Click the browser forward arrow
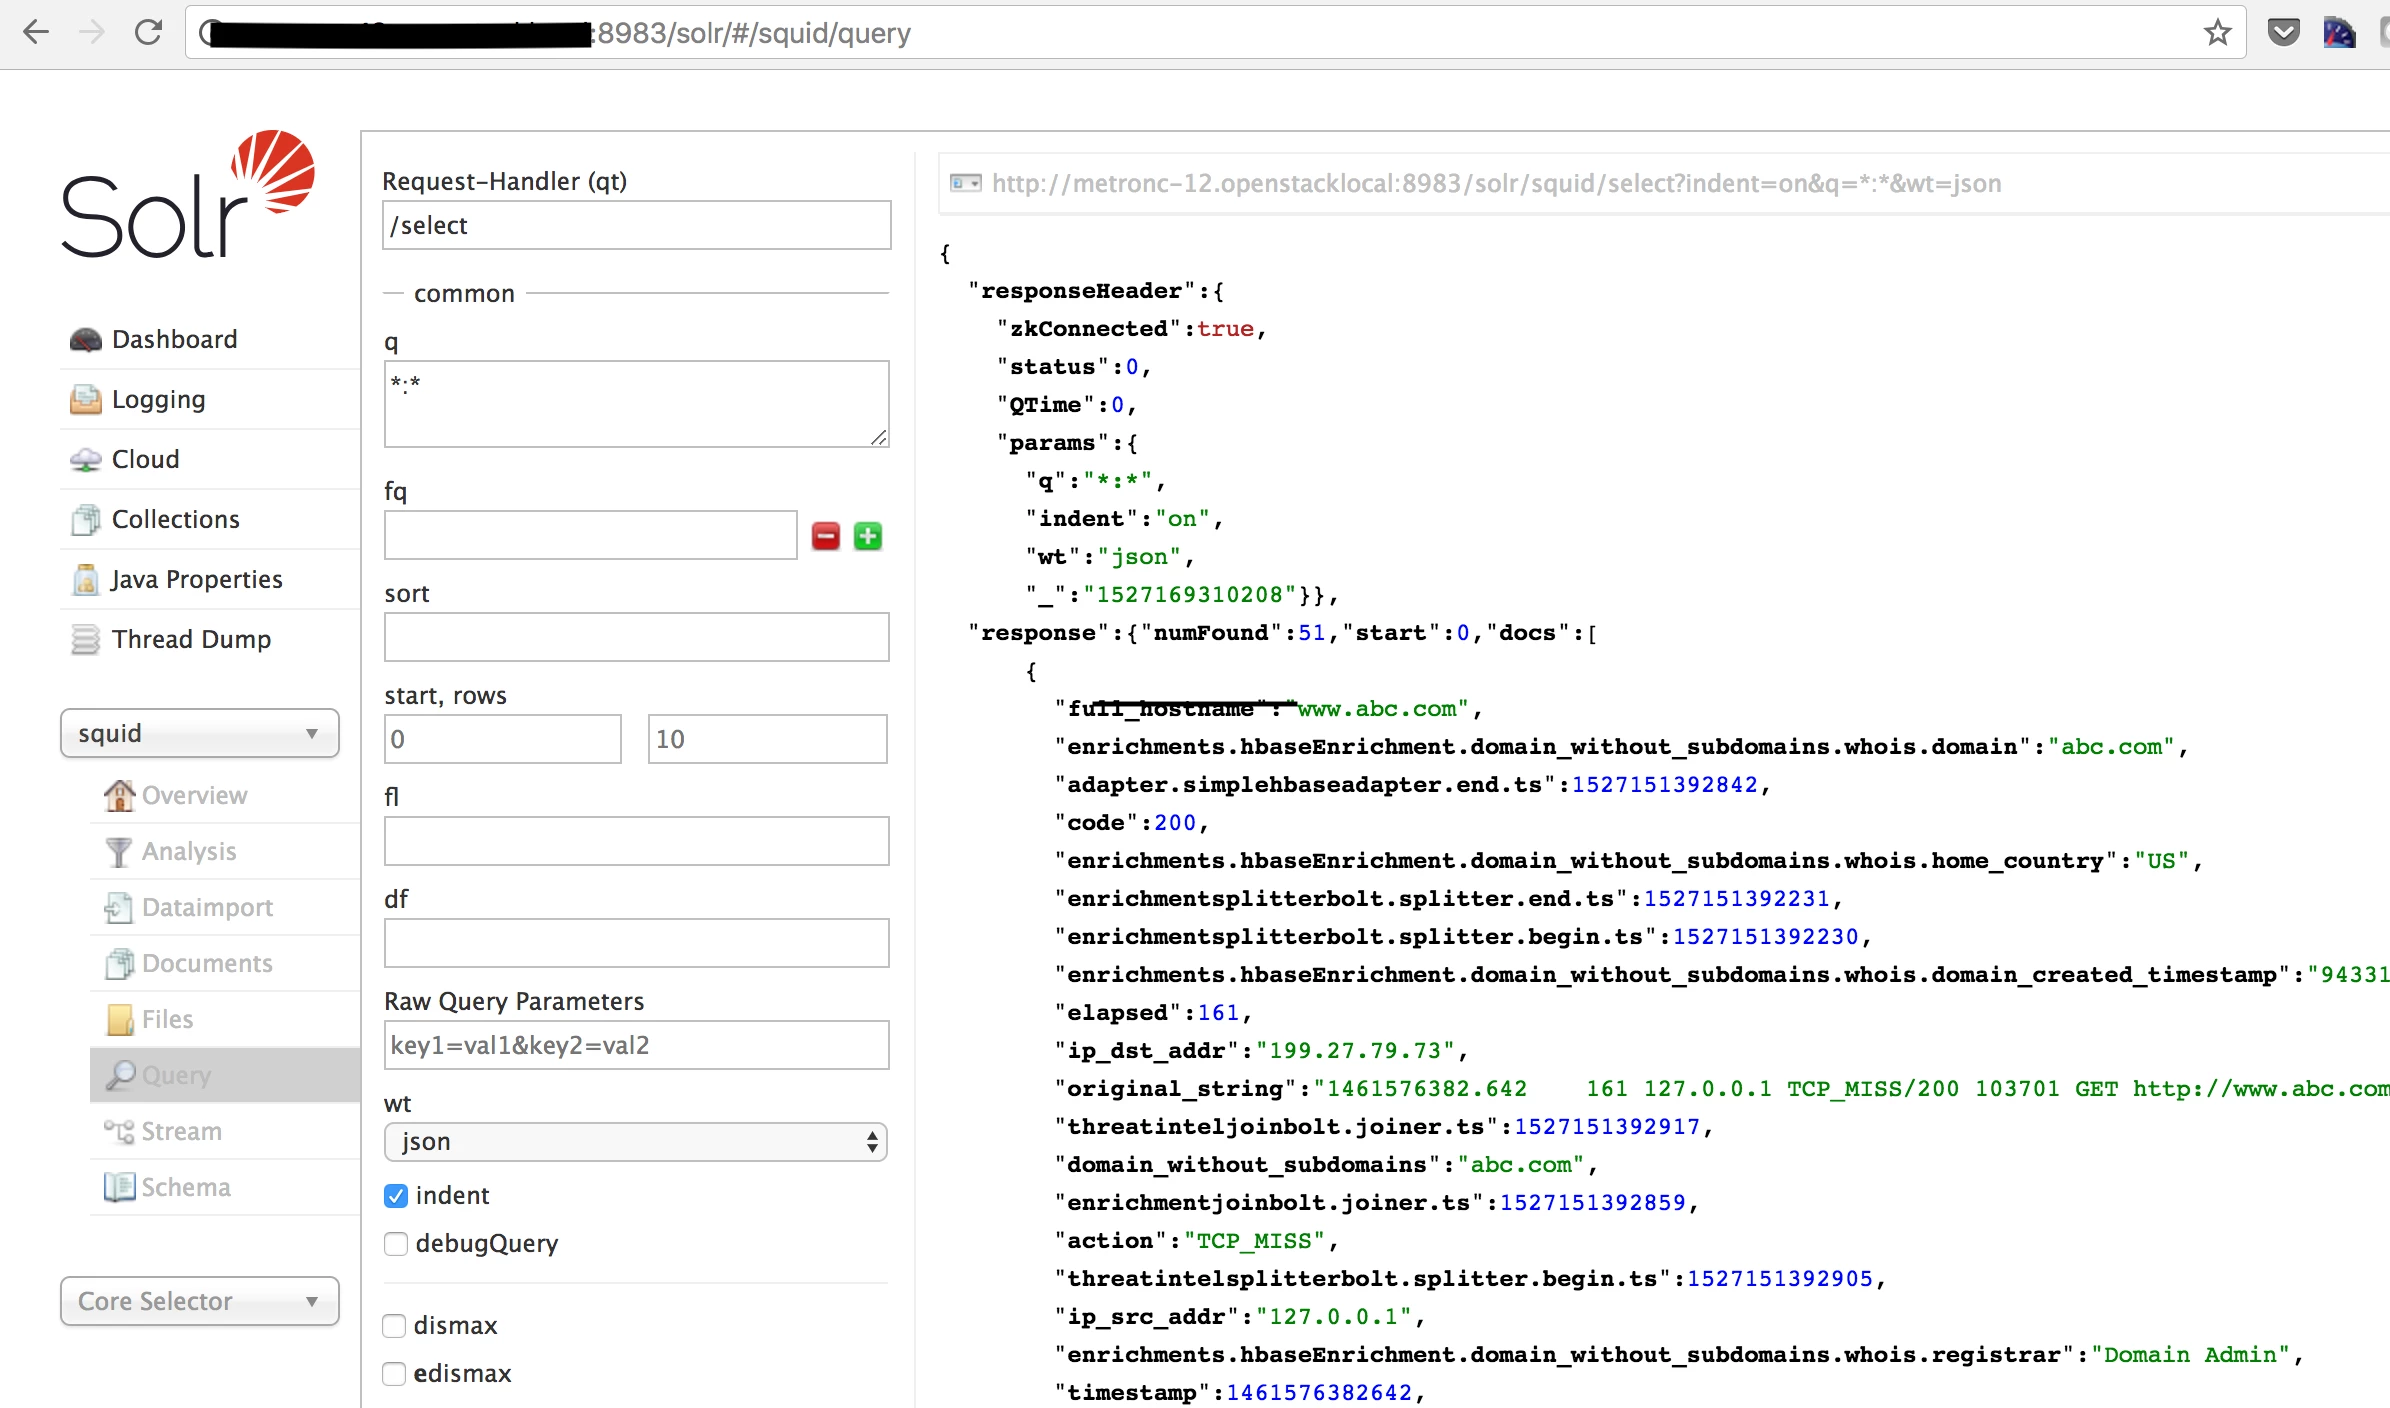2390x1408 pixels. pos(91,33)
